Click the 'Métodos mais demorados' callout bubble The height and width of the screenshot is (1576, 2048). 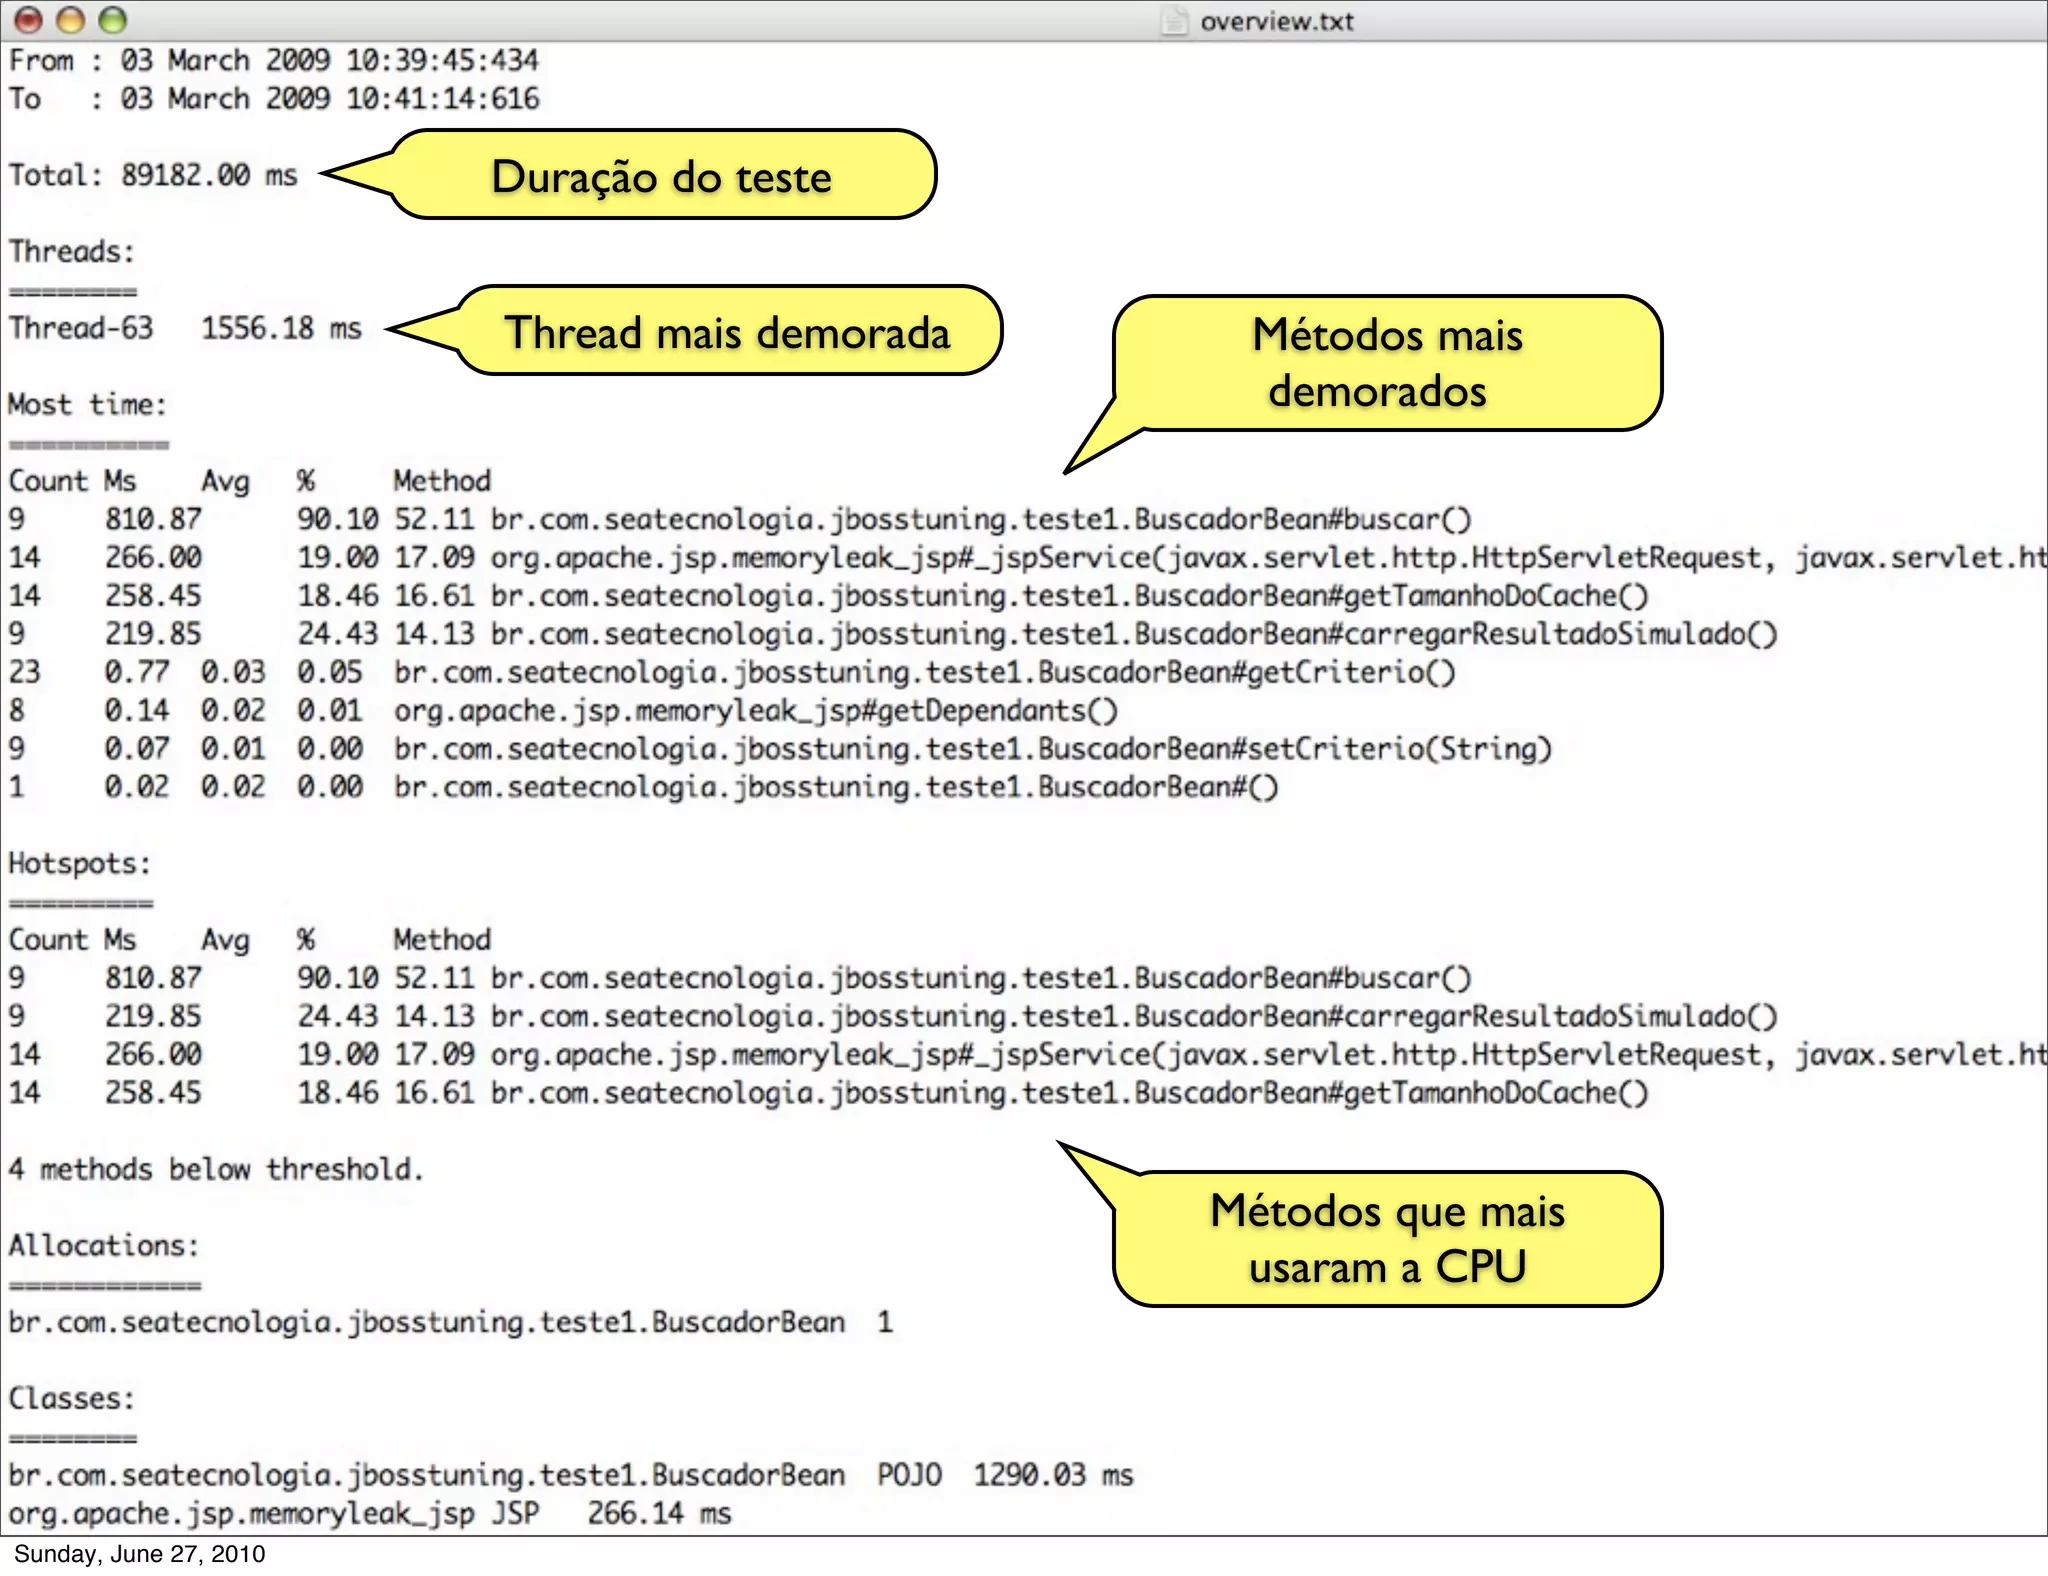[1386, 362]
